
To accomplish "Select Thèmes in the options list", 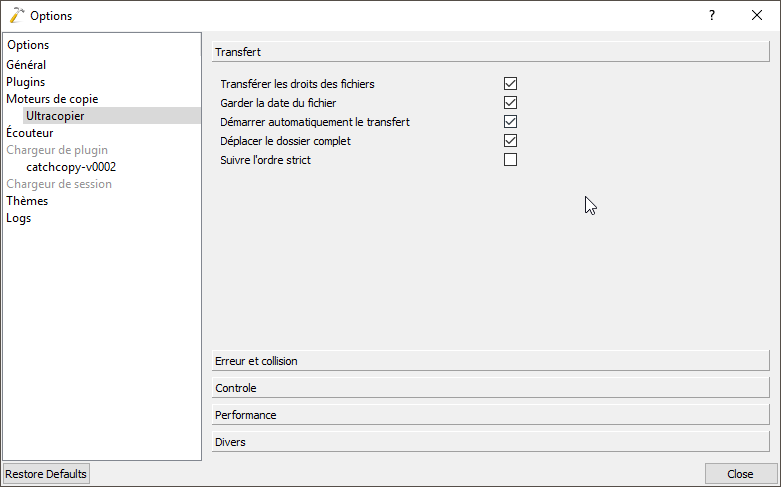I will coord(27,201).
